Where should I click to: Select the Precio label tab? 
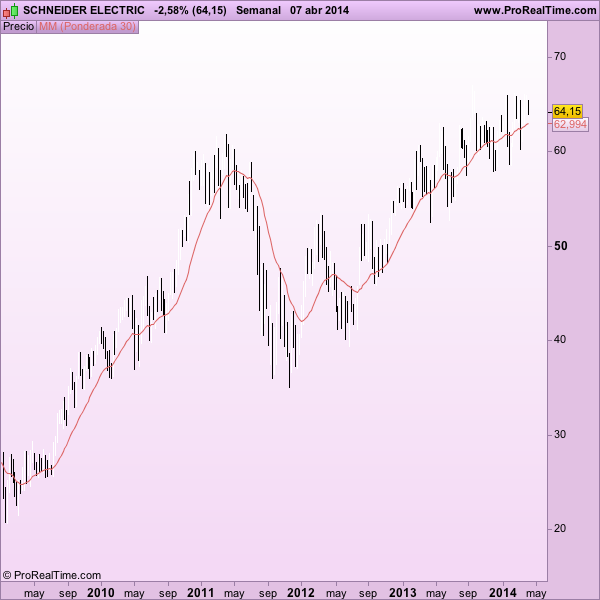[x=18, y=27]
